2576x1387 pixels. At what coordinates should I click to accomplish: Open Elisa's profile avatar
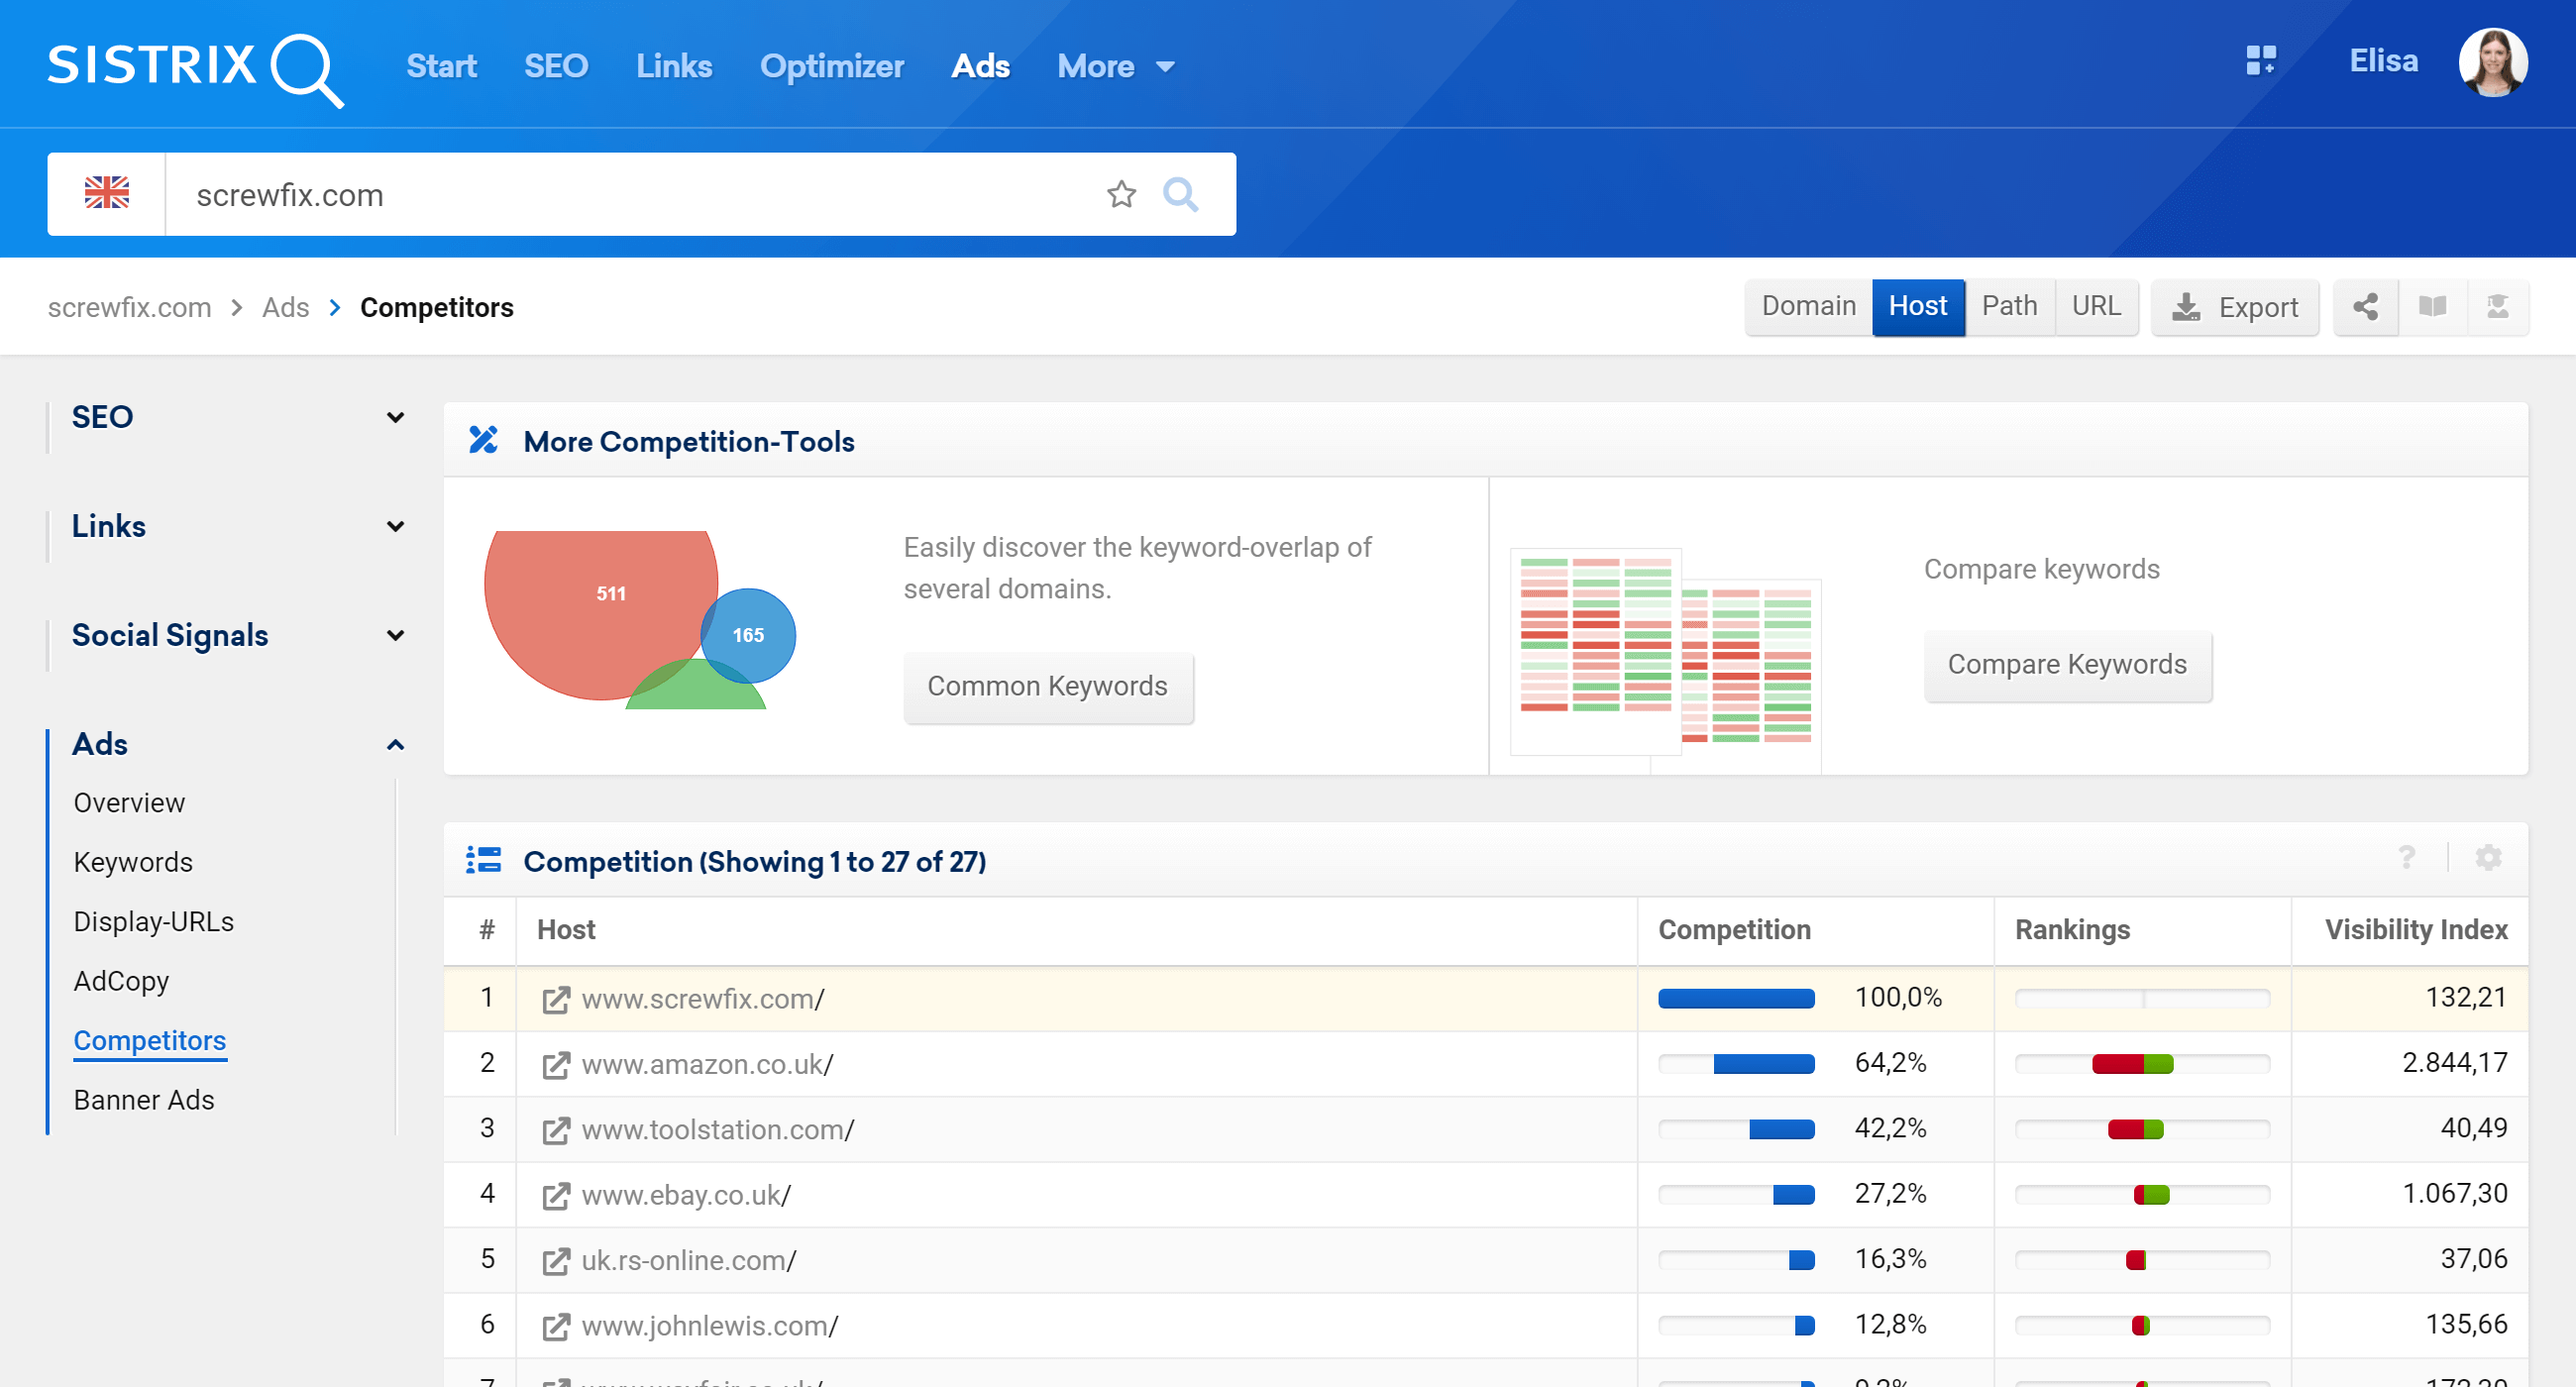(x=2493, y=63)
